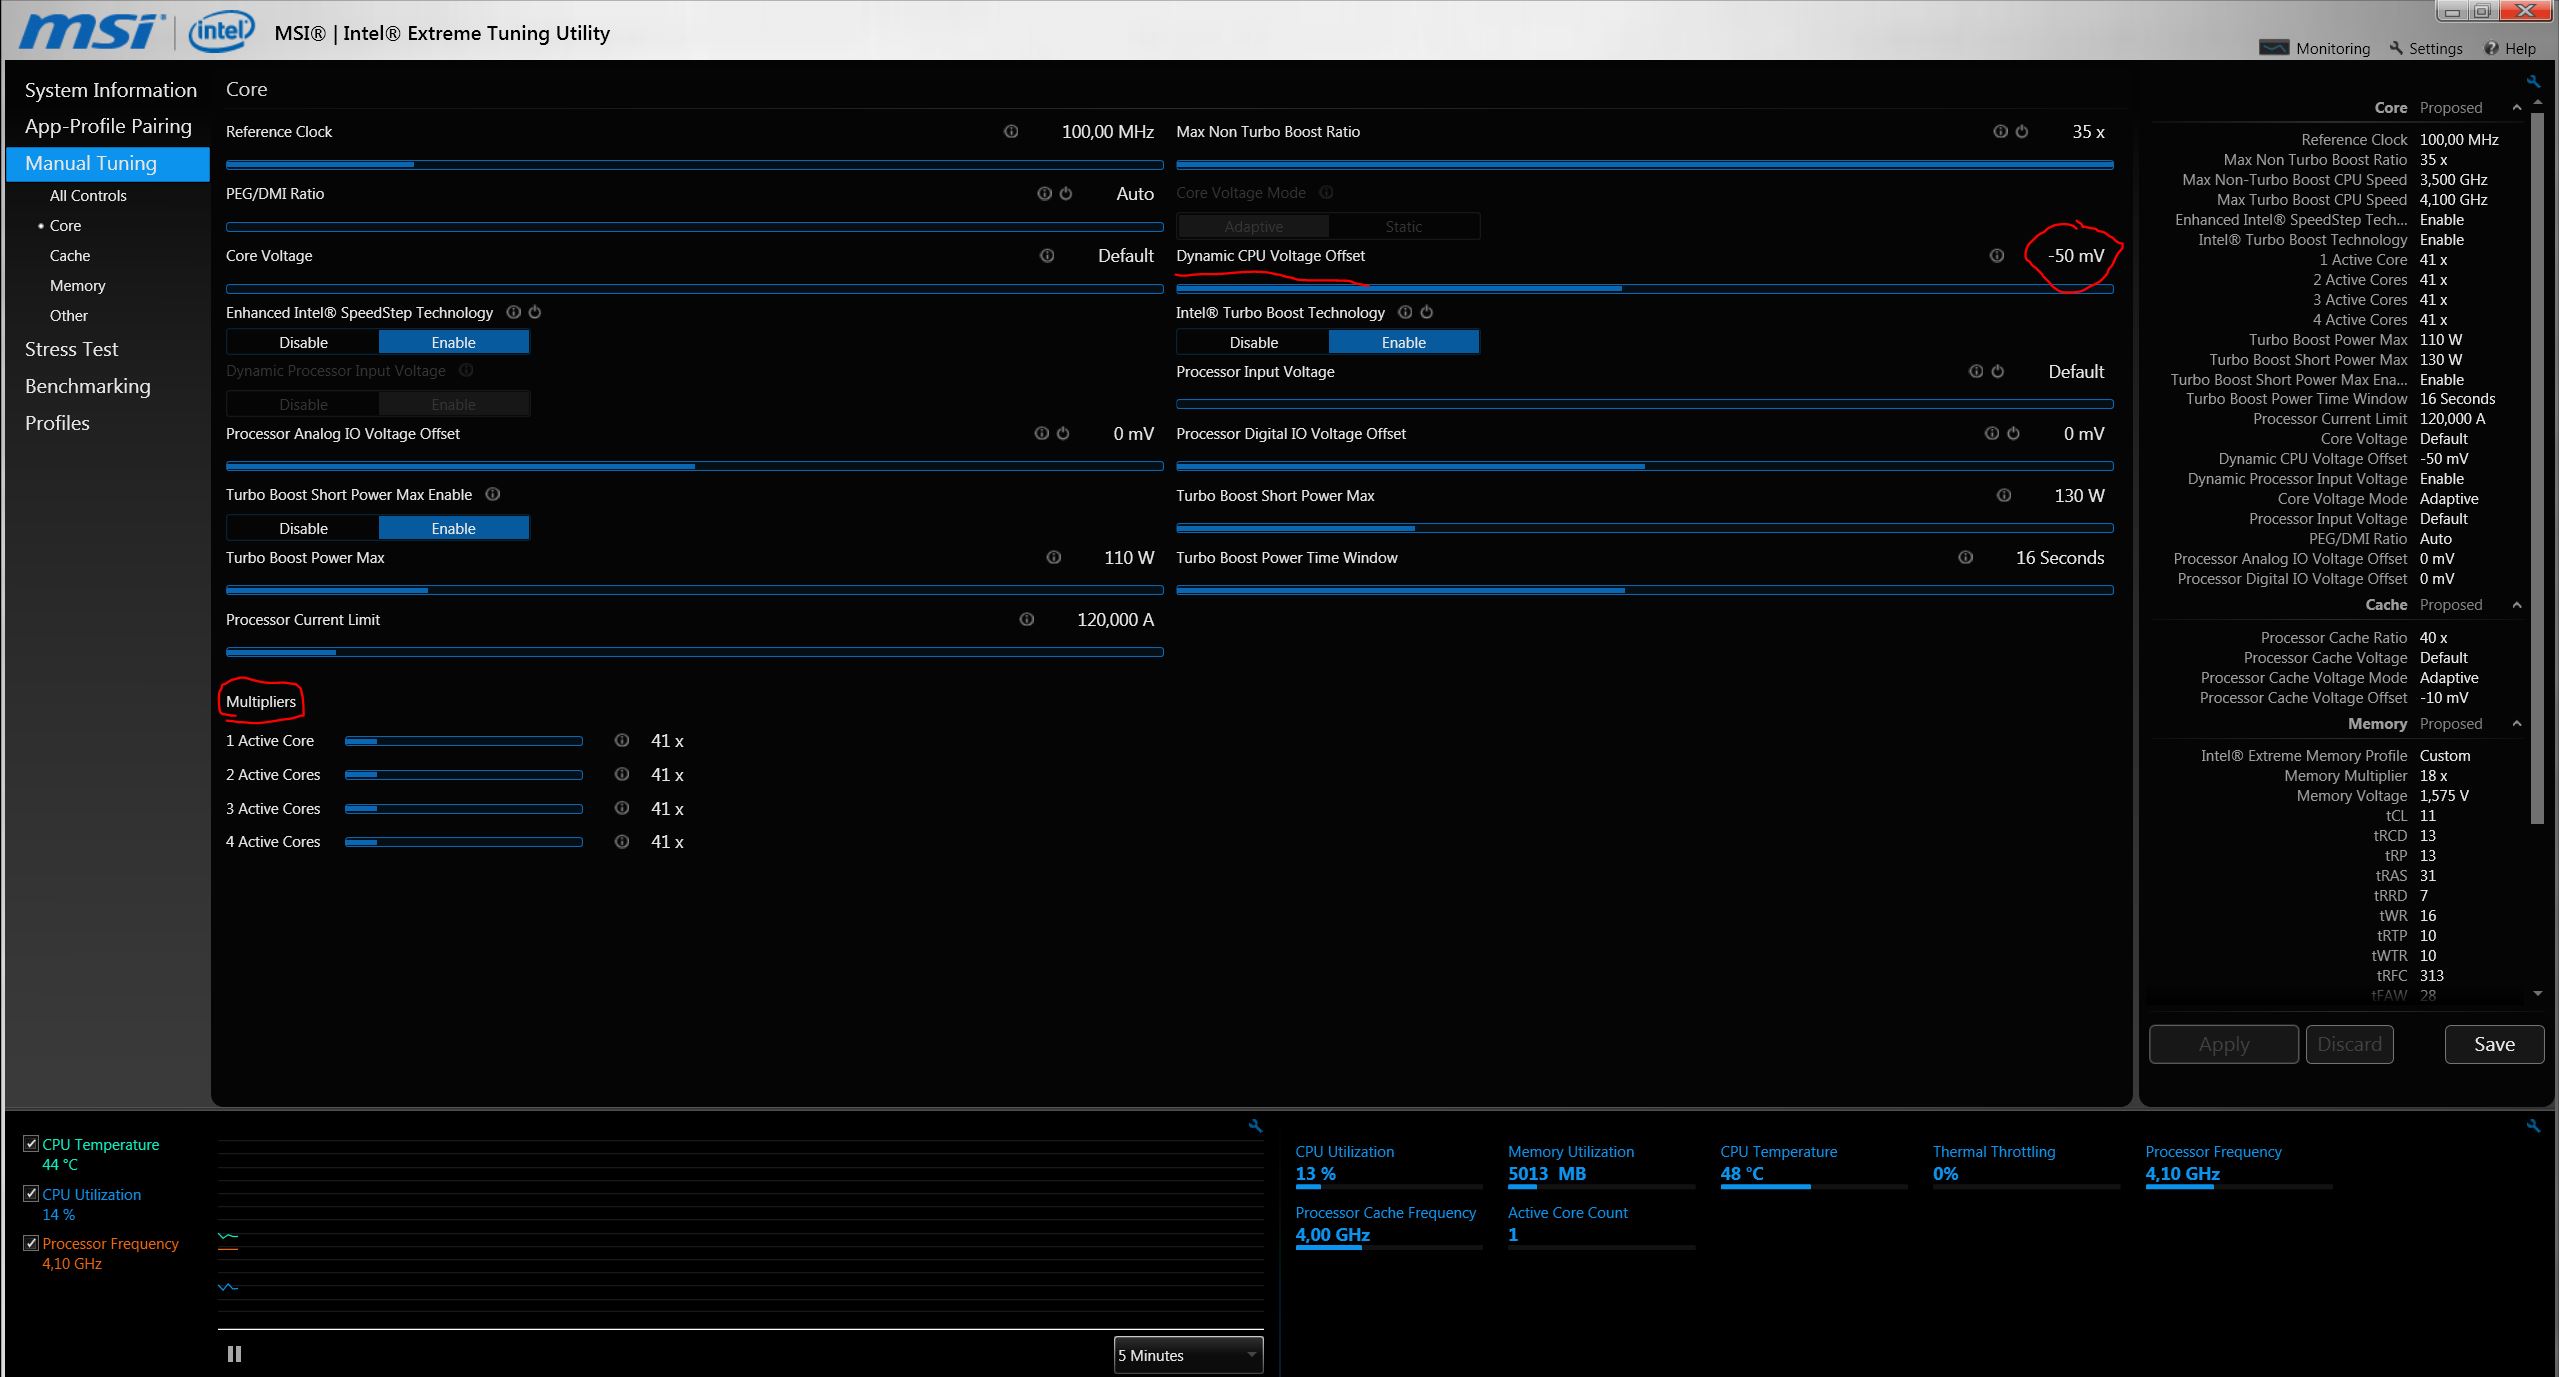Pause the monitoring graph
The image size is (2559, 1377).
235,1354
